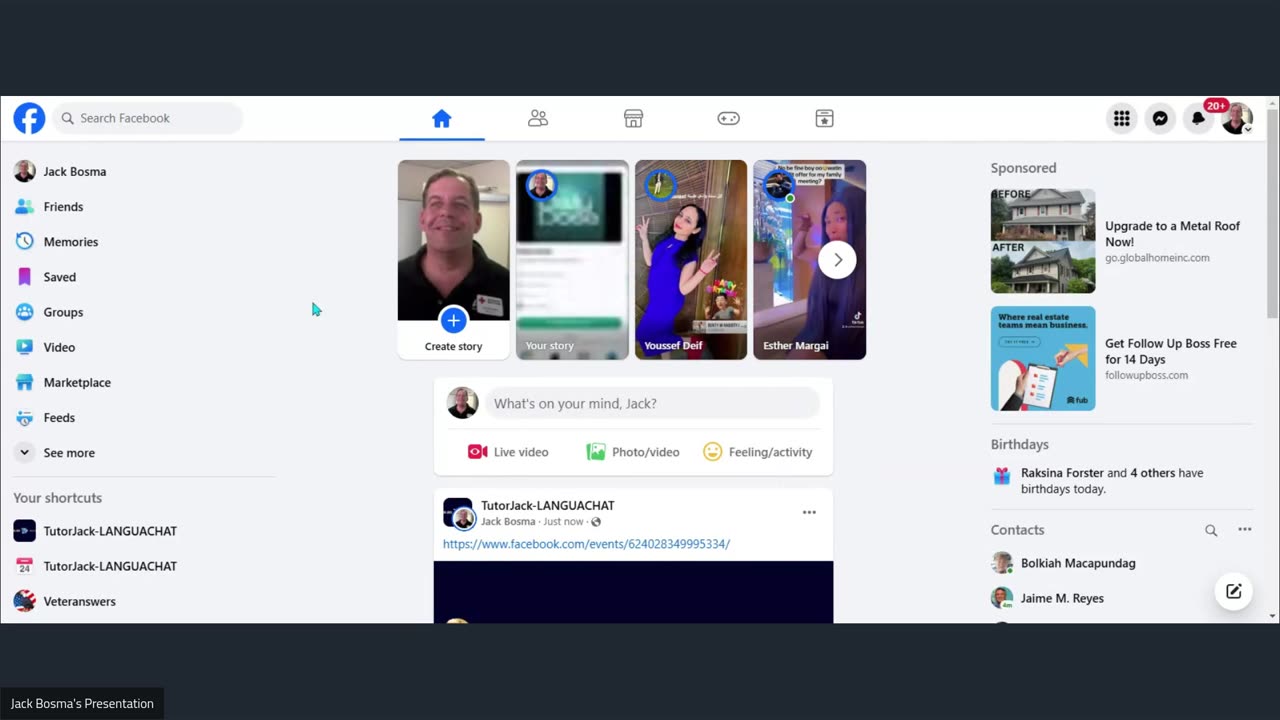Click the metal roof before/after ad image
This screenshot has height=720, width=1280.
(1043, 241)
